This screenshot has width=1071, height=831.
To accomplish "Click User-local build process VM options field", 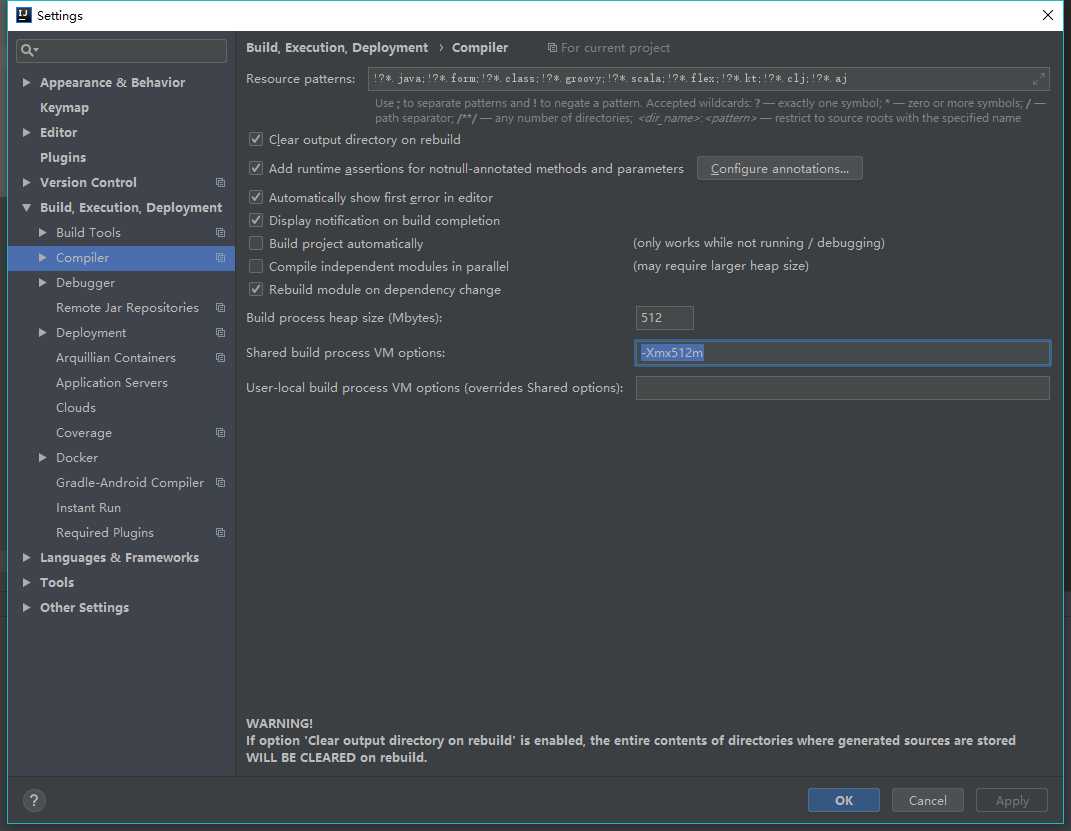I will click(x=842, y=388).
